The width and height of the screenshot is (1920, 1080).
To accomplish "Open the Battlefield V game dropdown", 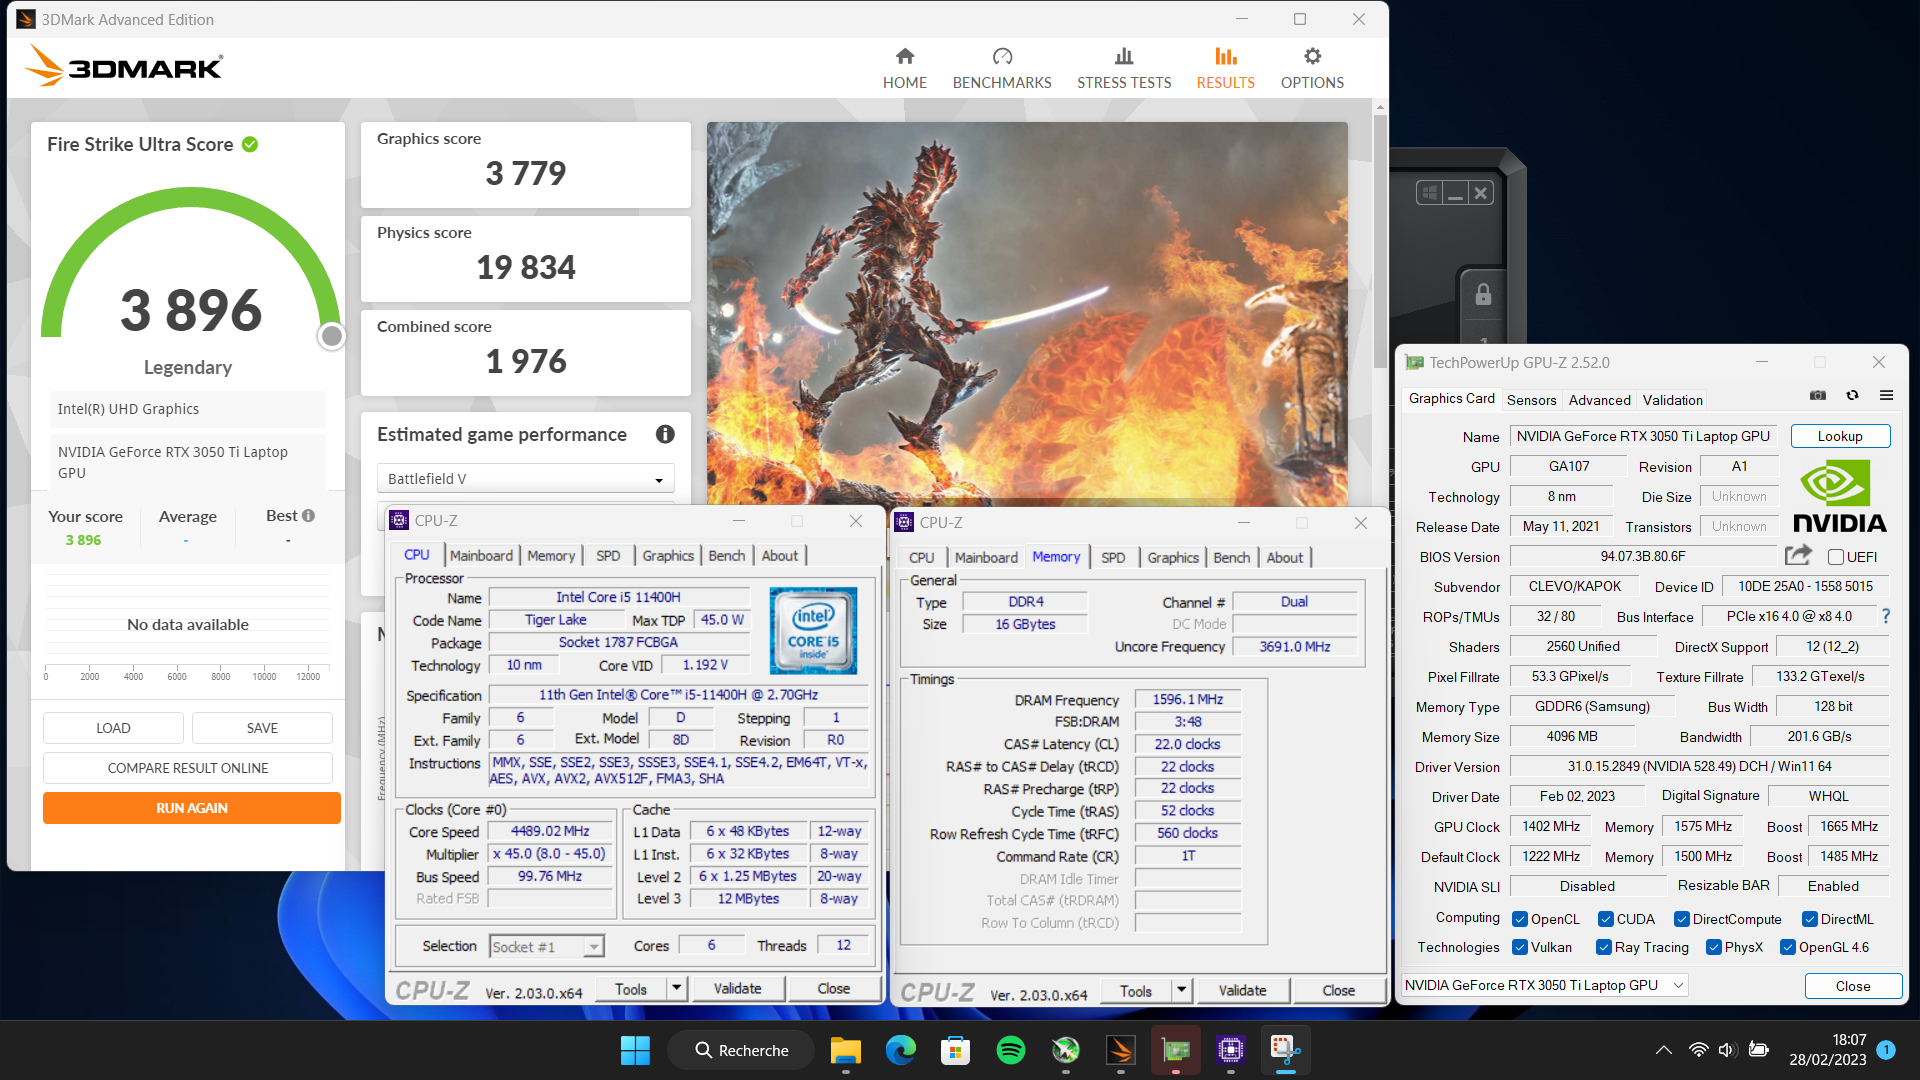I will pyautogui.click(x=526, y=479).
